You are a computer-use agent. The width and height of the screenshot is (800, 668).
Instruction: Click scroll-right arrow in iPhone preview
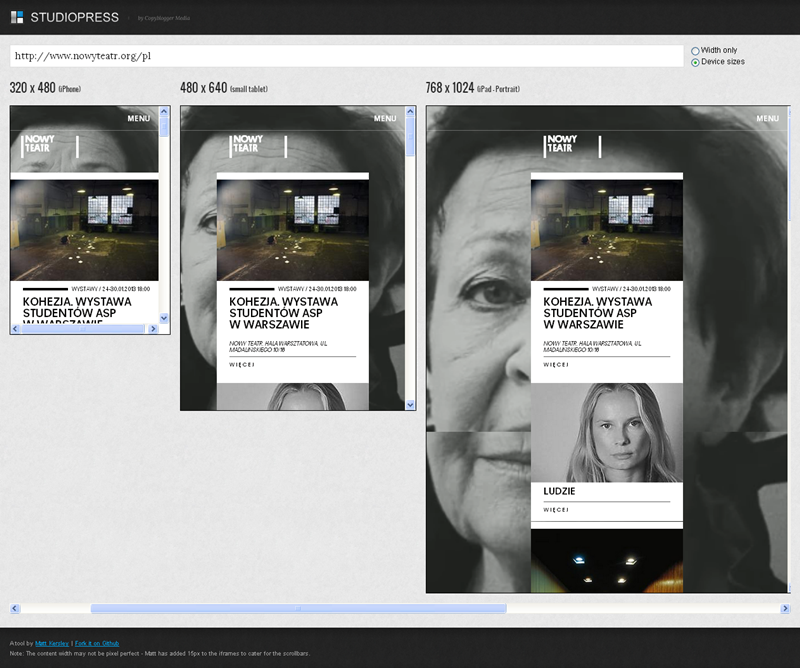click(x=151, y=328)
